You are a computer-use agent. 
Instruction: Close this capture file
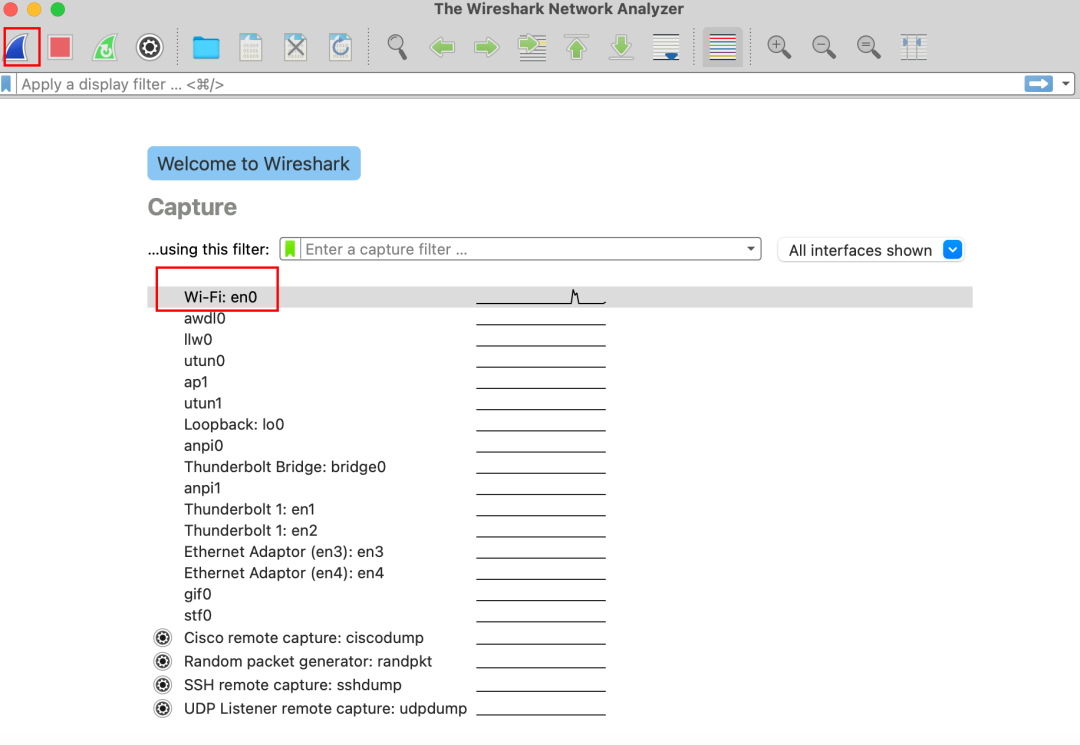(295, 48)
